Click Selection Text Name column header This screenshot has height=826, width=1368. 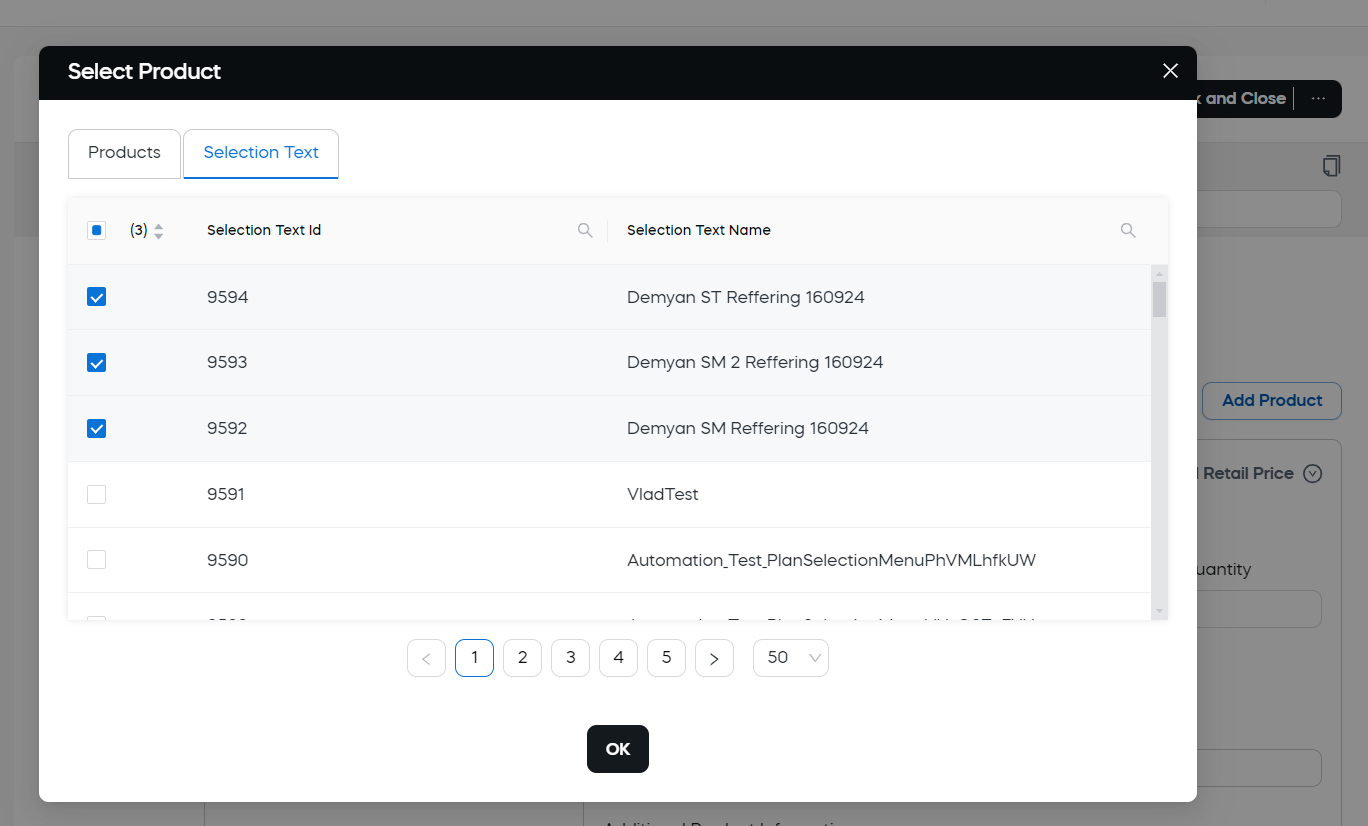pos(699,231)
